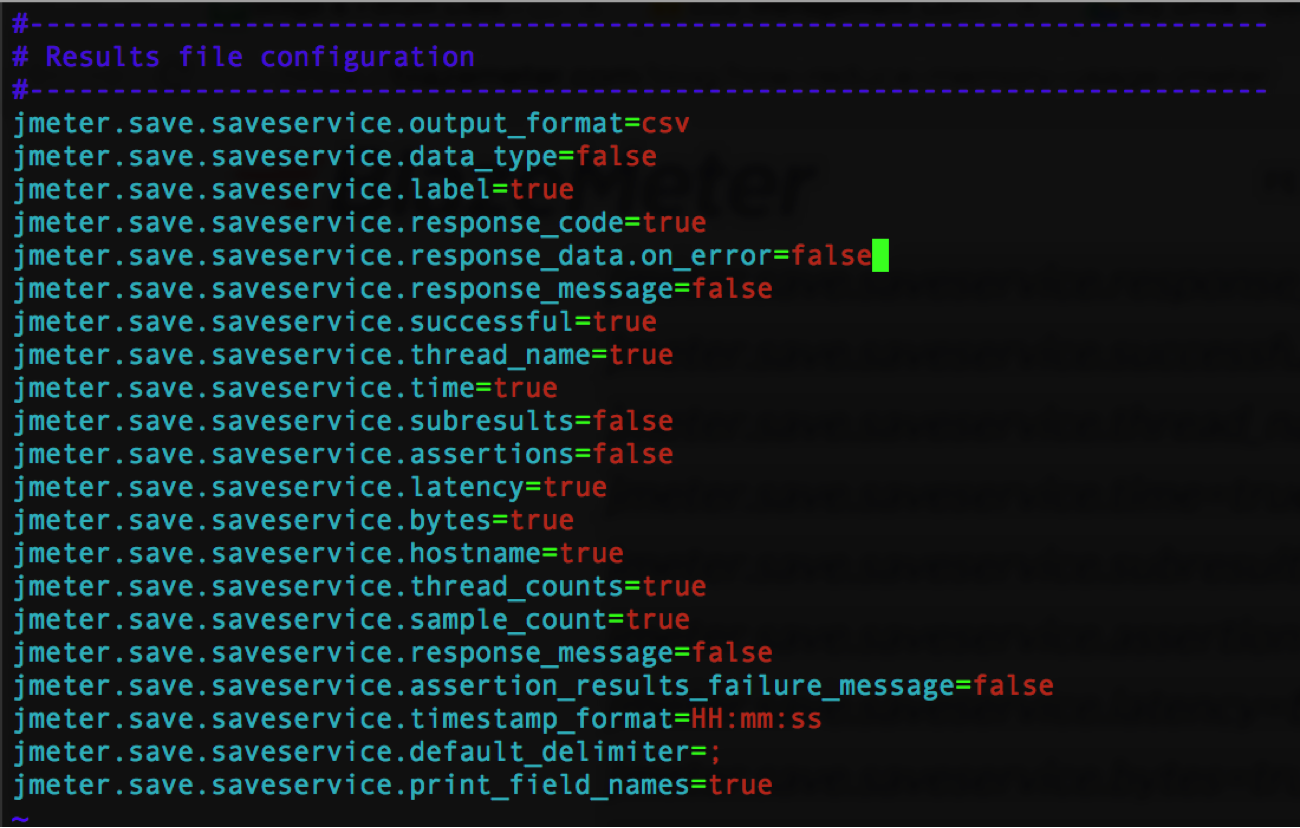Click the label=true value

[x=541, y=190]
